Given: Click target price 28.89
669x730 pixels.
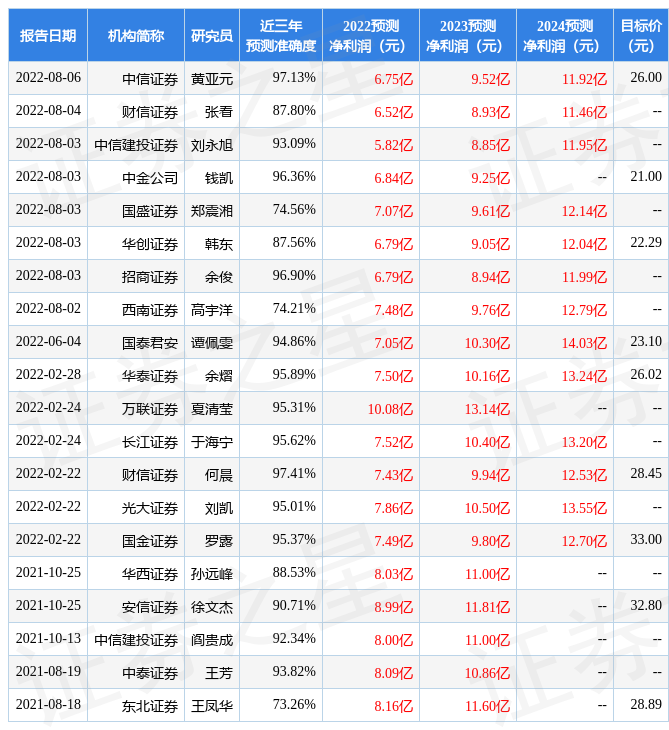Looking at the screenshot, I should coord(646,705).
